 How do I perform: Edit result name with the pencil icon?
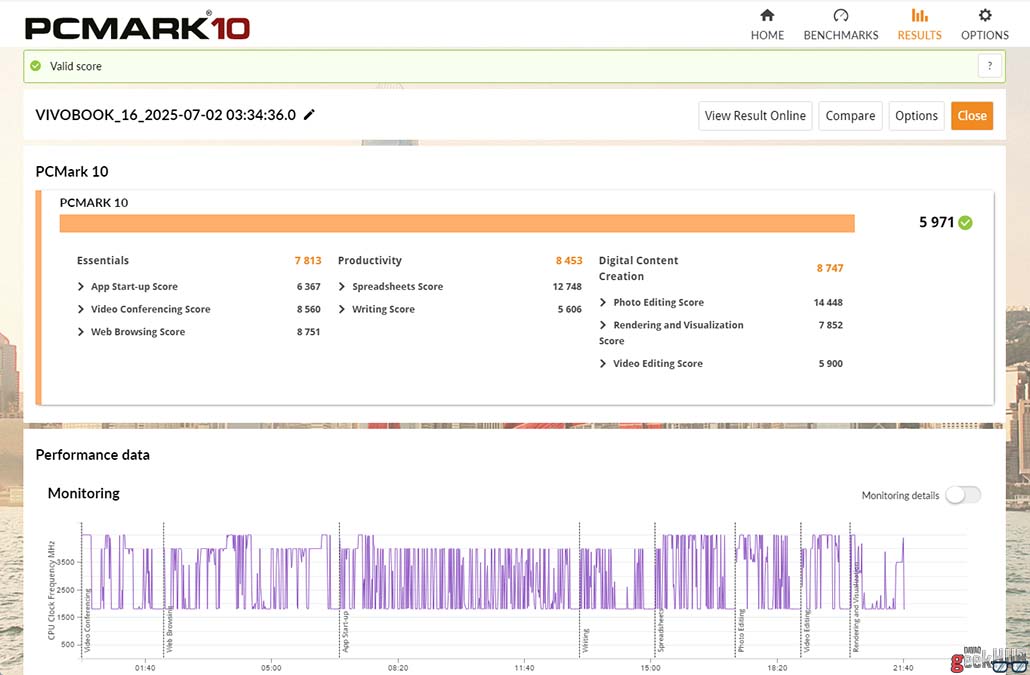point(309,115)
